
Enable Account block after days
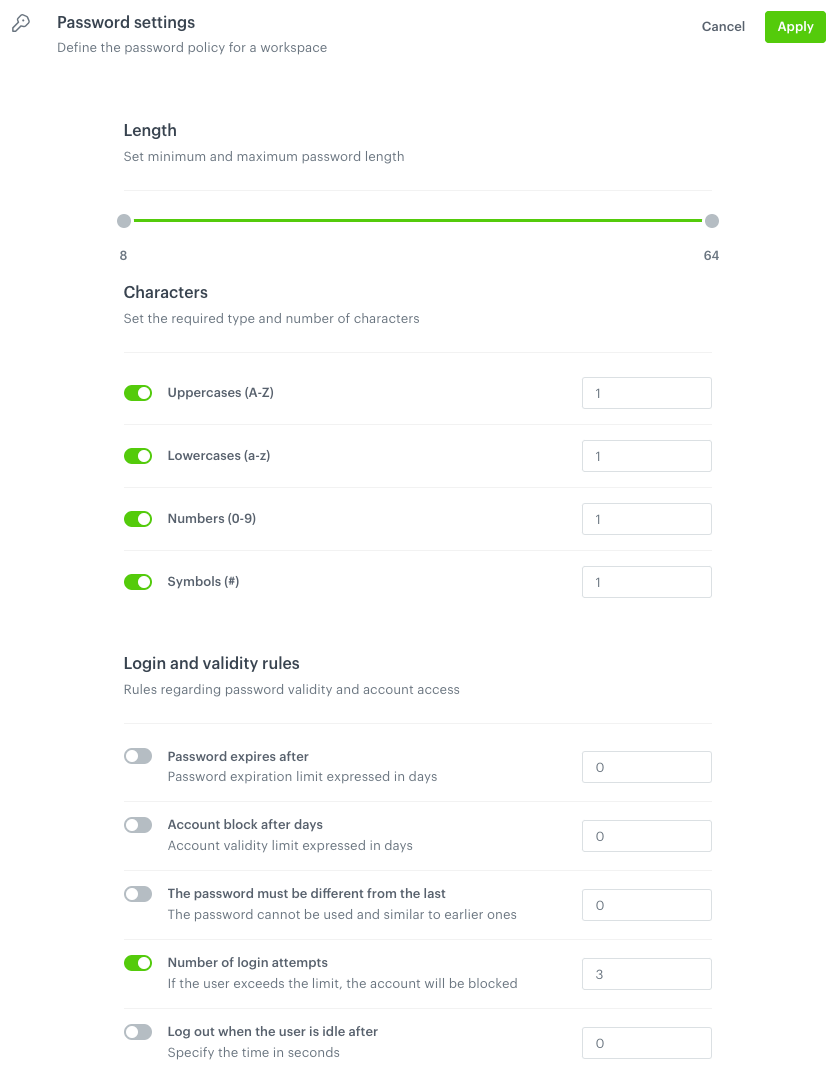(138, 824)
